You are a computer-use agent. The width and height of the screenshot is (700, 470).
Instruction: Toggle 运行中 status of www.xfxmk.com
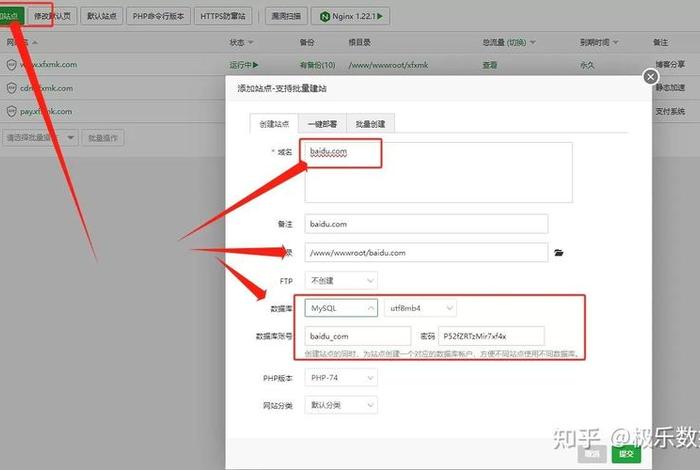coord(244,65)
